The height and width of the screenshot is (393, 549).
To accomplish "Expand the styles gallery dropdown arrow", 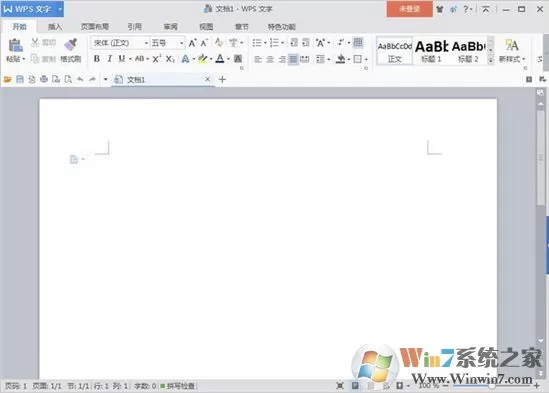I will (491, 60).
